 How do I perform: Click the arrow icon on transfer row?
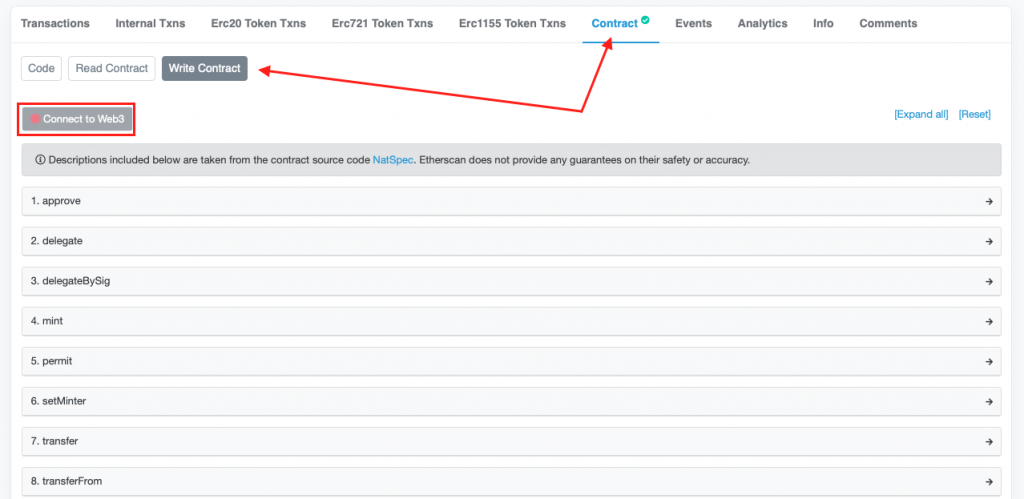[x=989, y=442]
